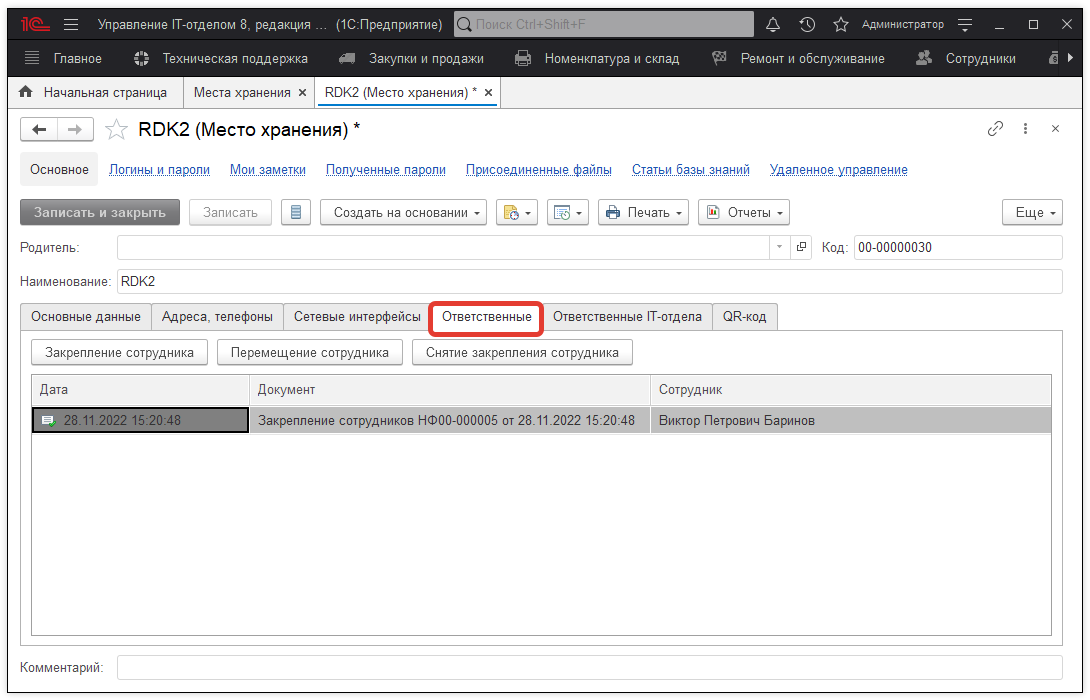
Task: Open the Родитель field dropdown arrow
Action: tap(780, 247)
